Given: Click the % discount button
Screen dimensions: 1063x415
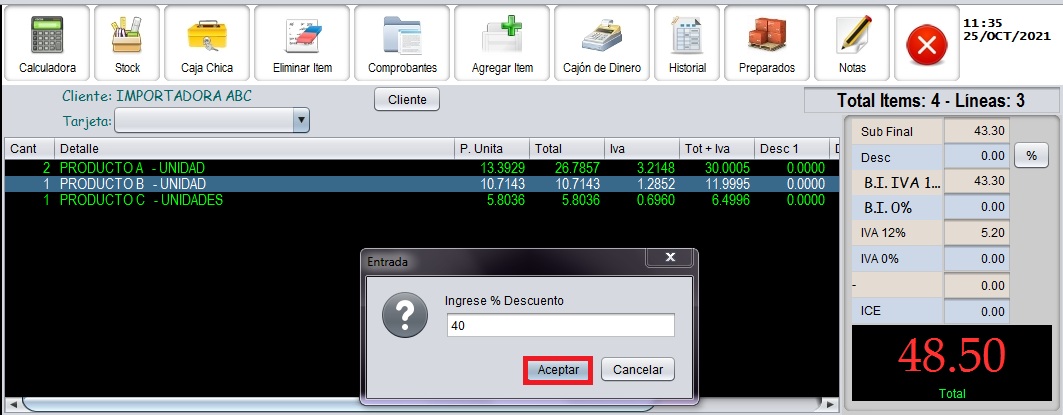Looking at the screenshot, I should click(1030, 156).
